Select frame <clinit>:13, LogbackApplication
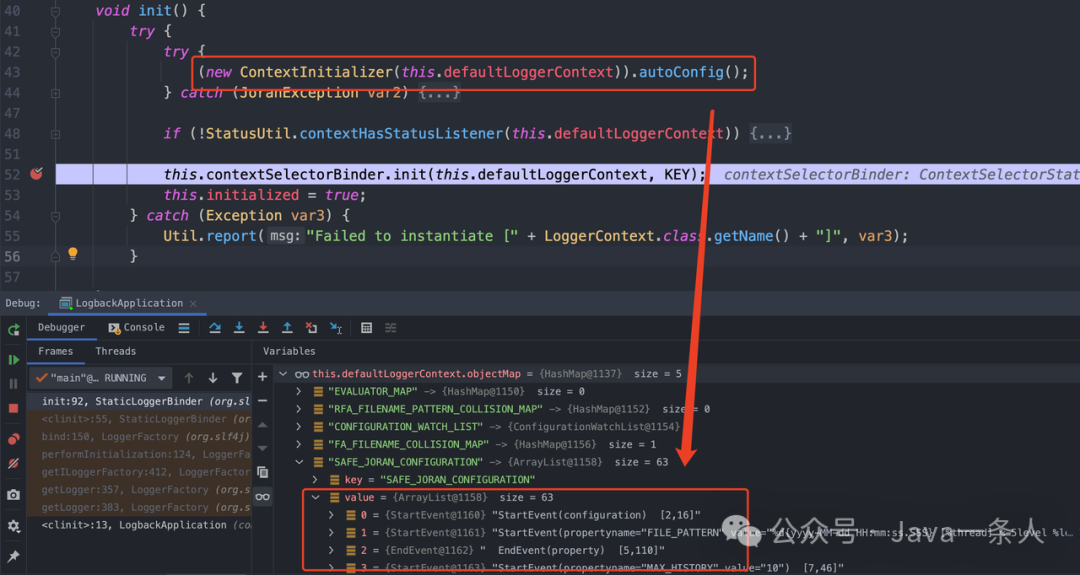 [x=139, y=525]
